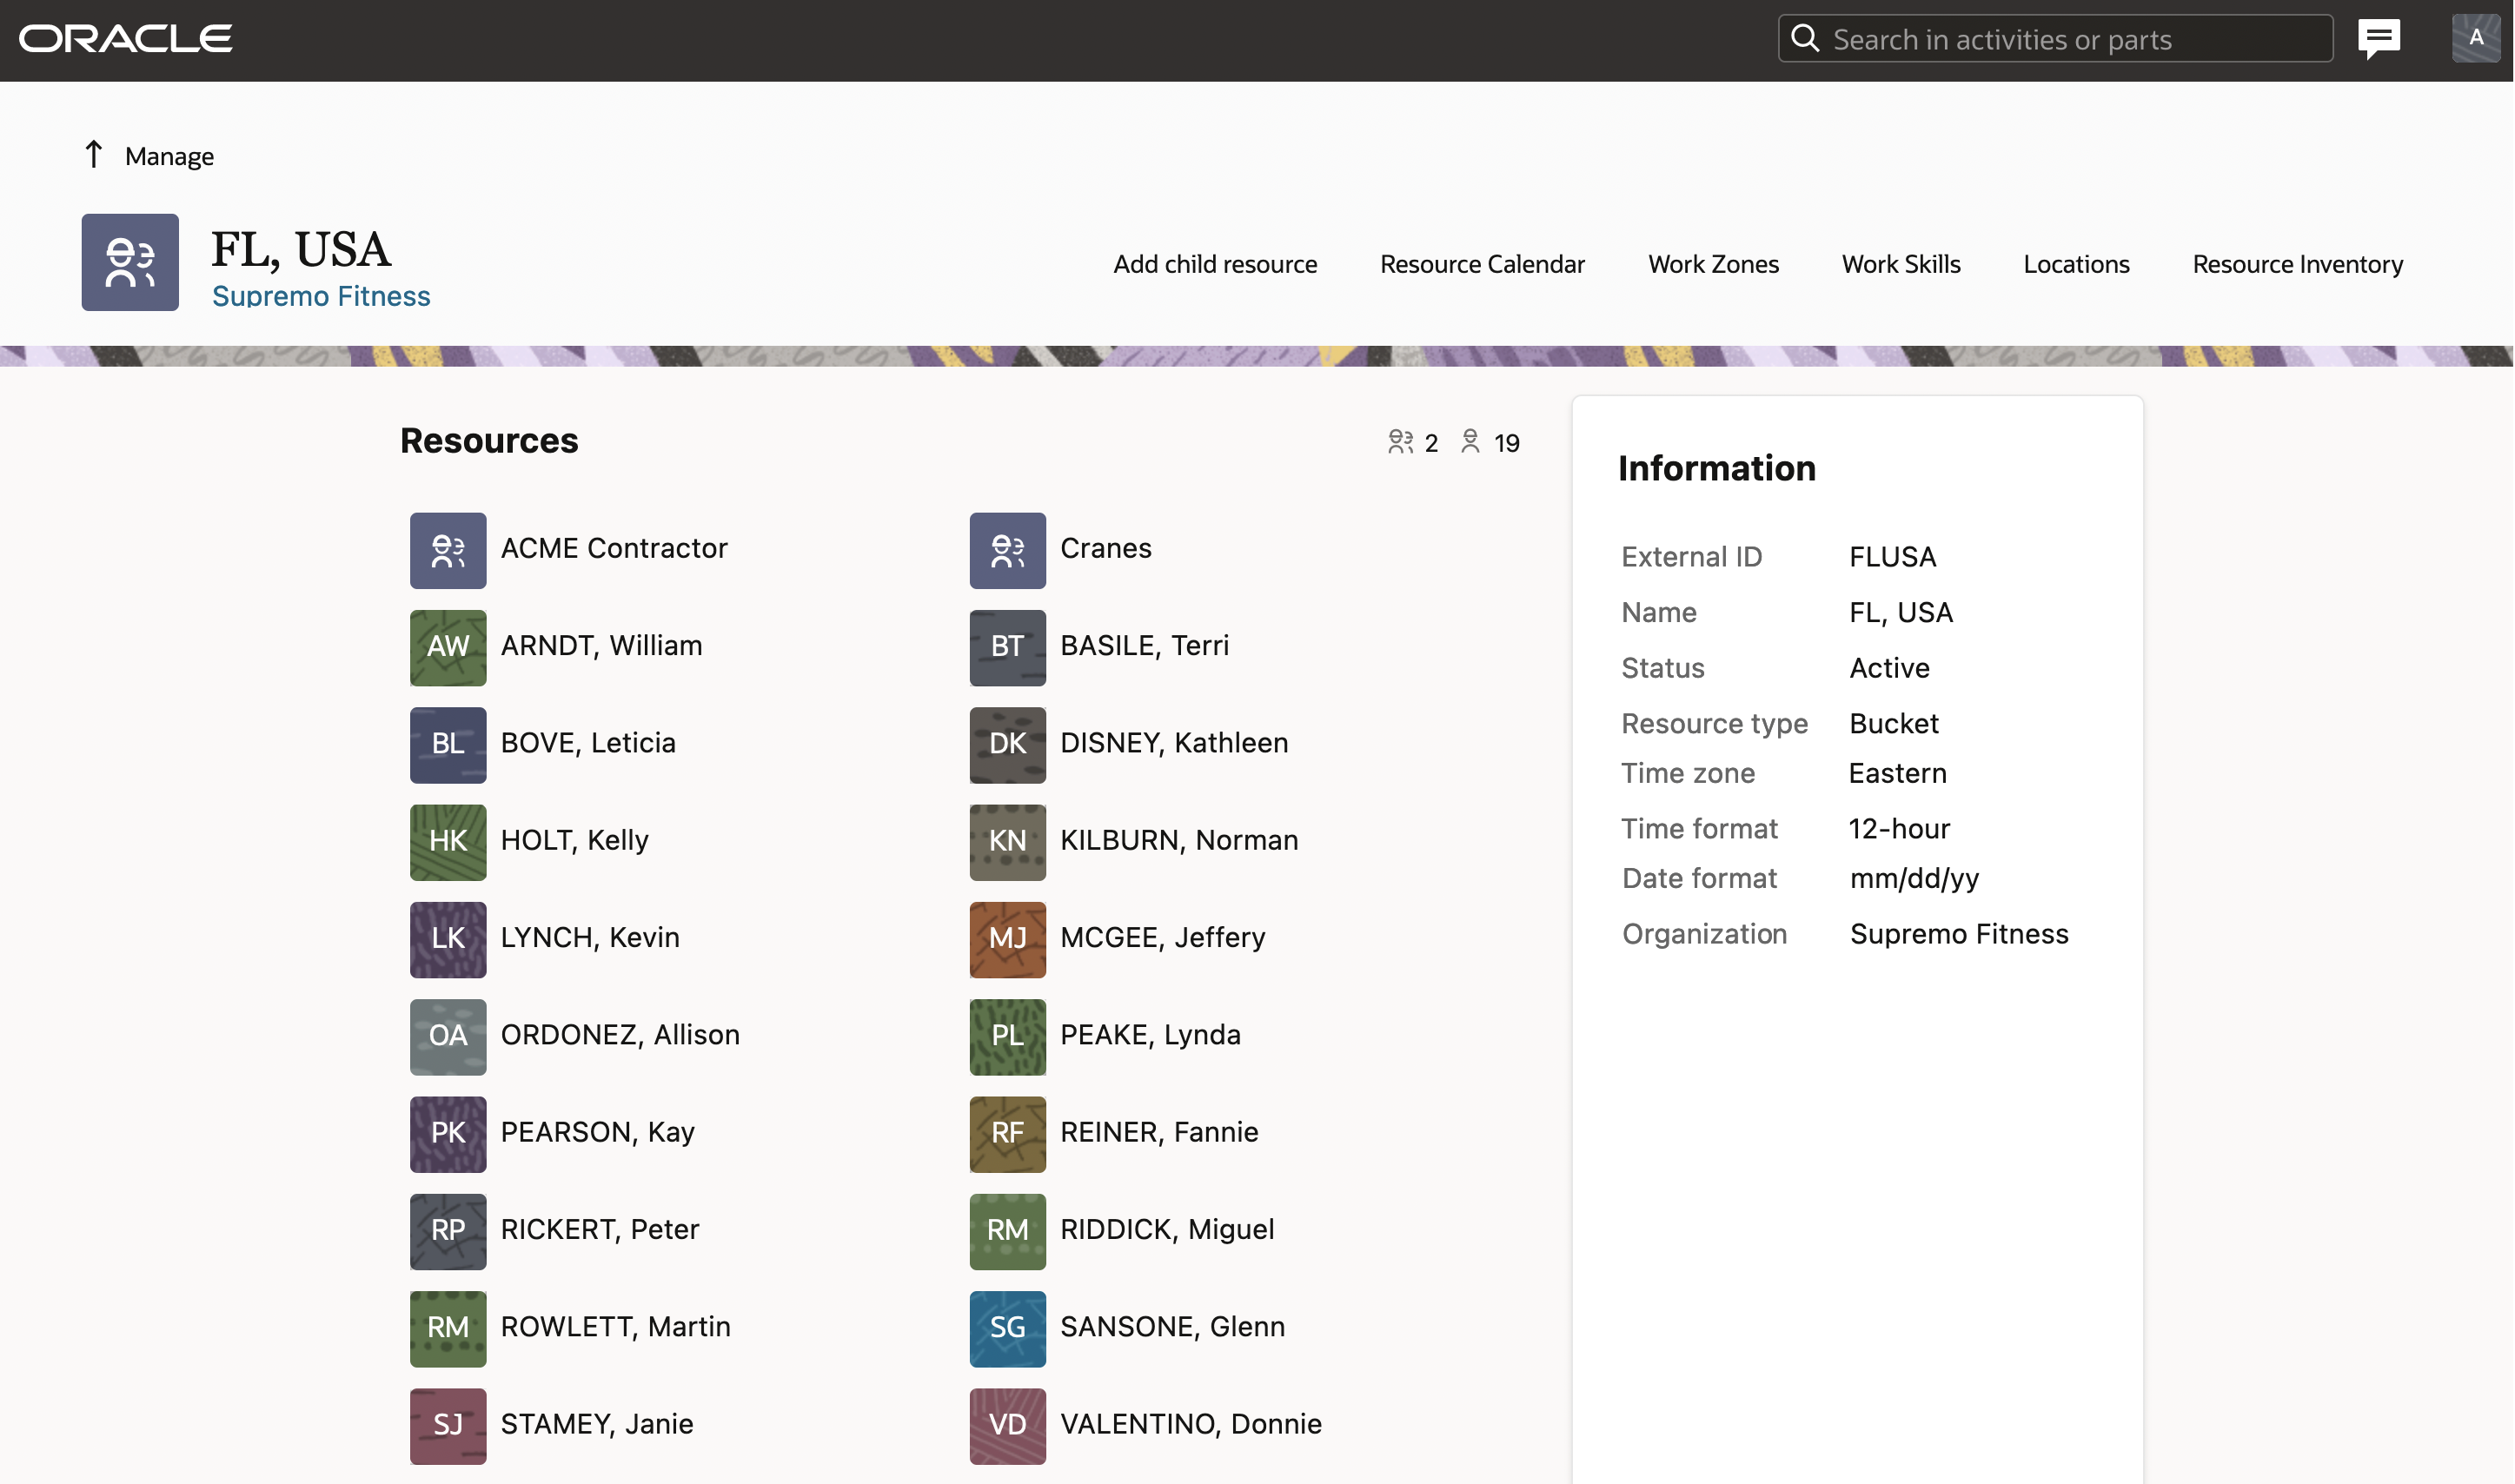Image resolution: width=2515 pixels, height=1484 pixels.
Task: Open resource HOLT, Kelly
Action: coord(574,840)
